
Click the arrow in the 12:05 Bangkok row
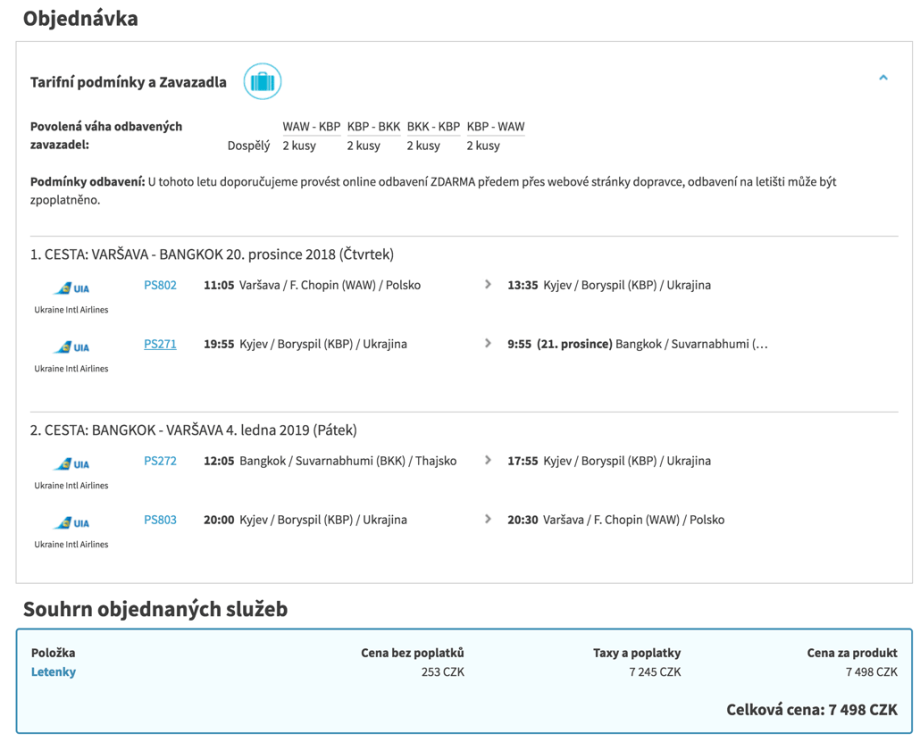(488, 461)
